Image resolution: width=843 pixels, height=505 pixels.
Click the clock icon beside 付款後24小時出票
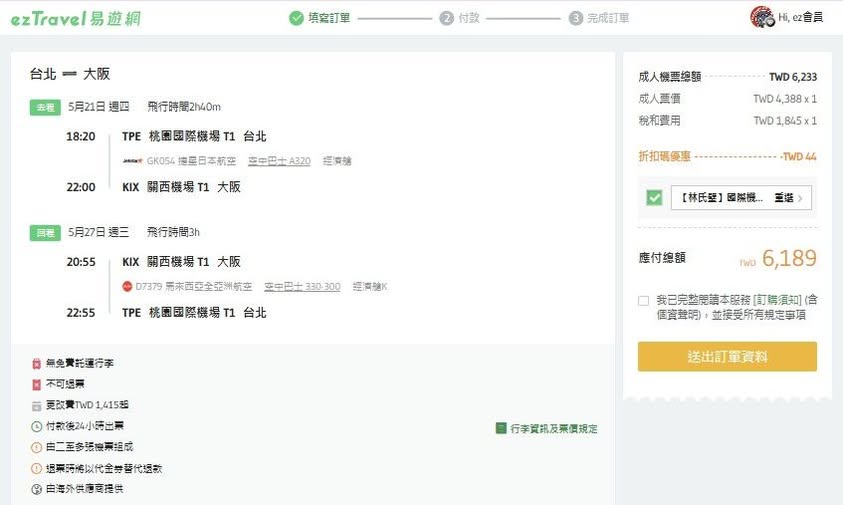tap(36, 425)
